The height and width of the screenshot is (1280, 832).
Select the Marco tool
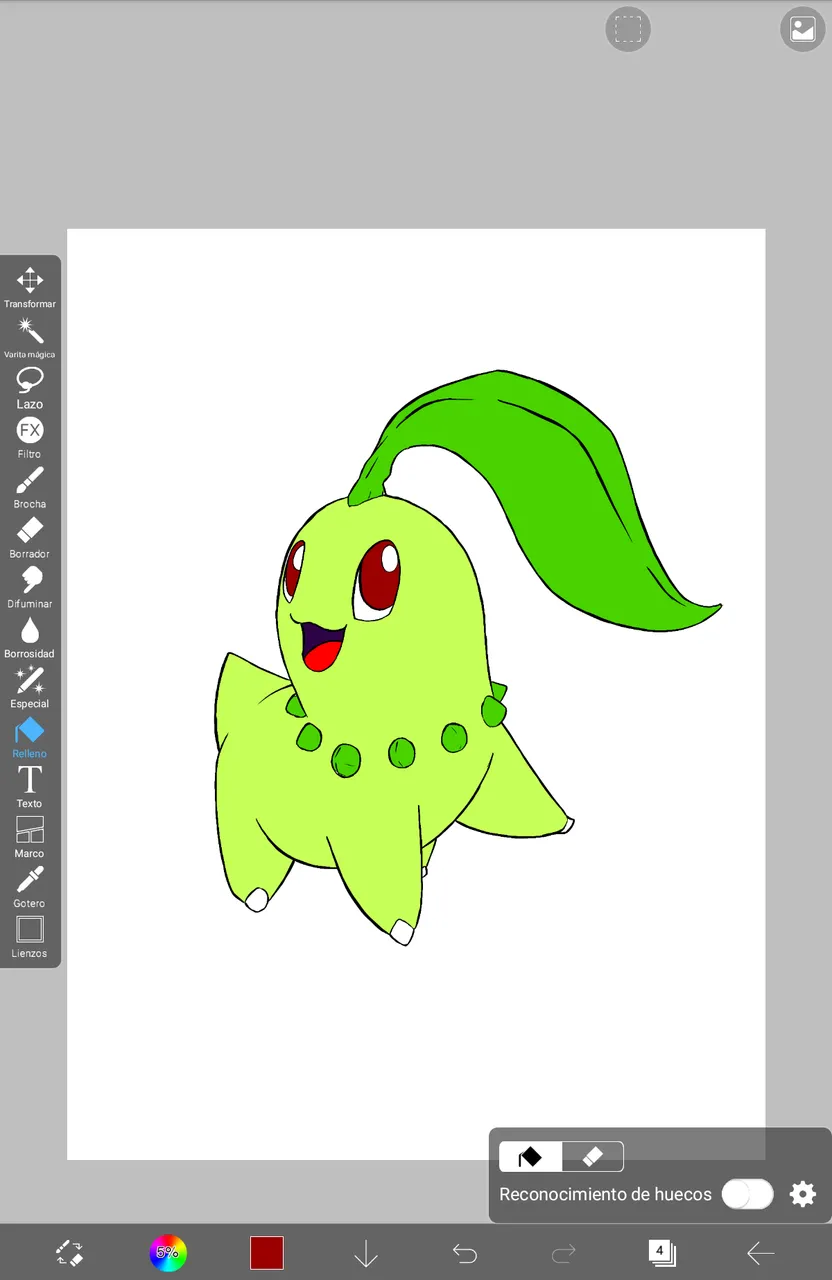tap(30, 838)
